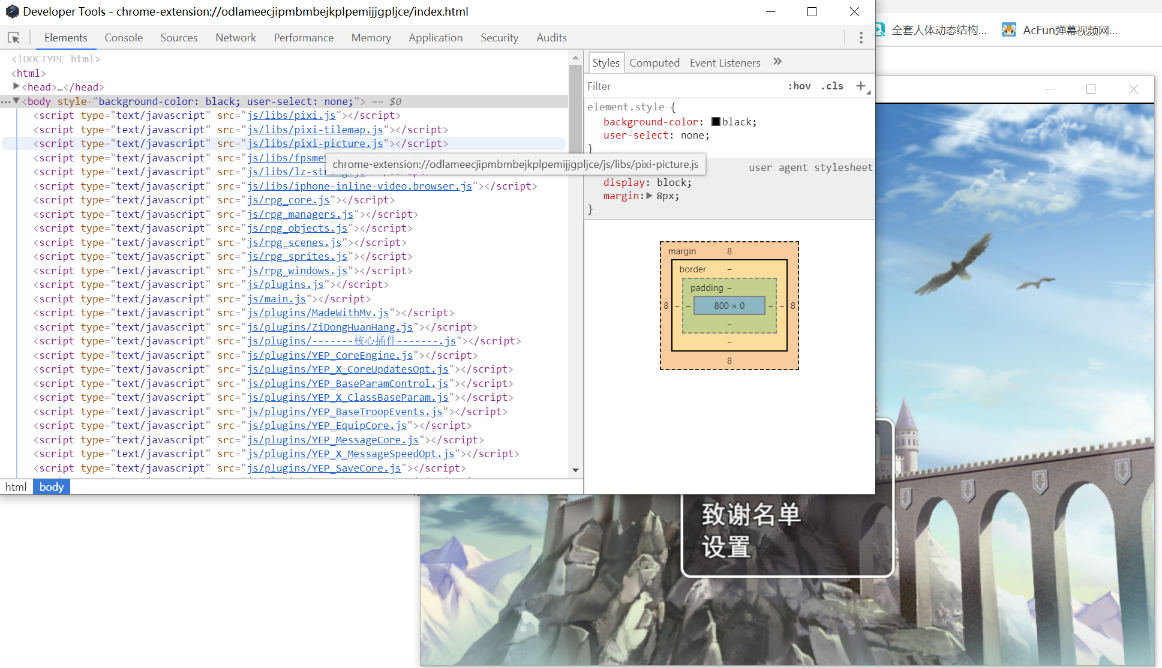The width and height of the screenshot is (1162, 668).
Task: Select the Elements tab
Action: (65, 38)
